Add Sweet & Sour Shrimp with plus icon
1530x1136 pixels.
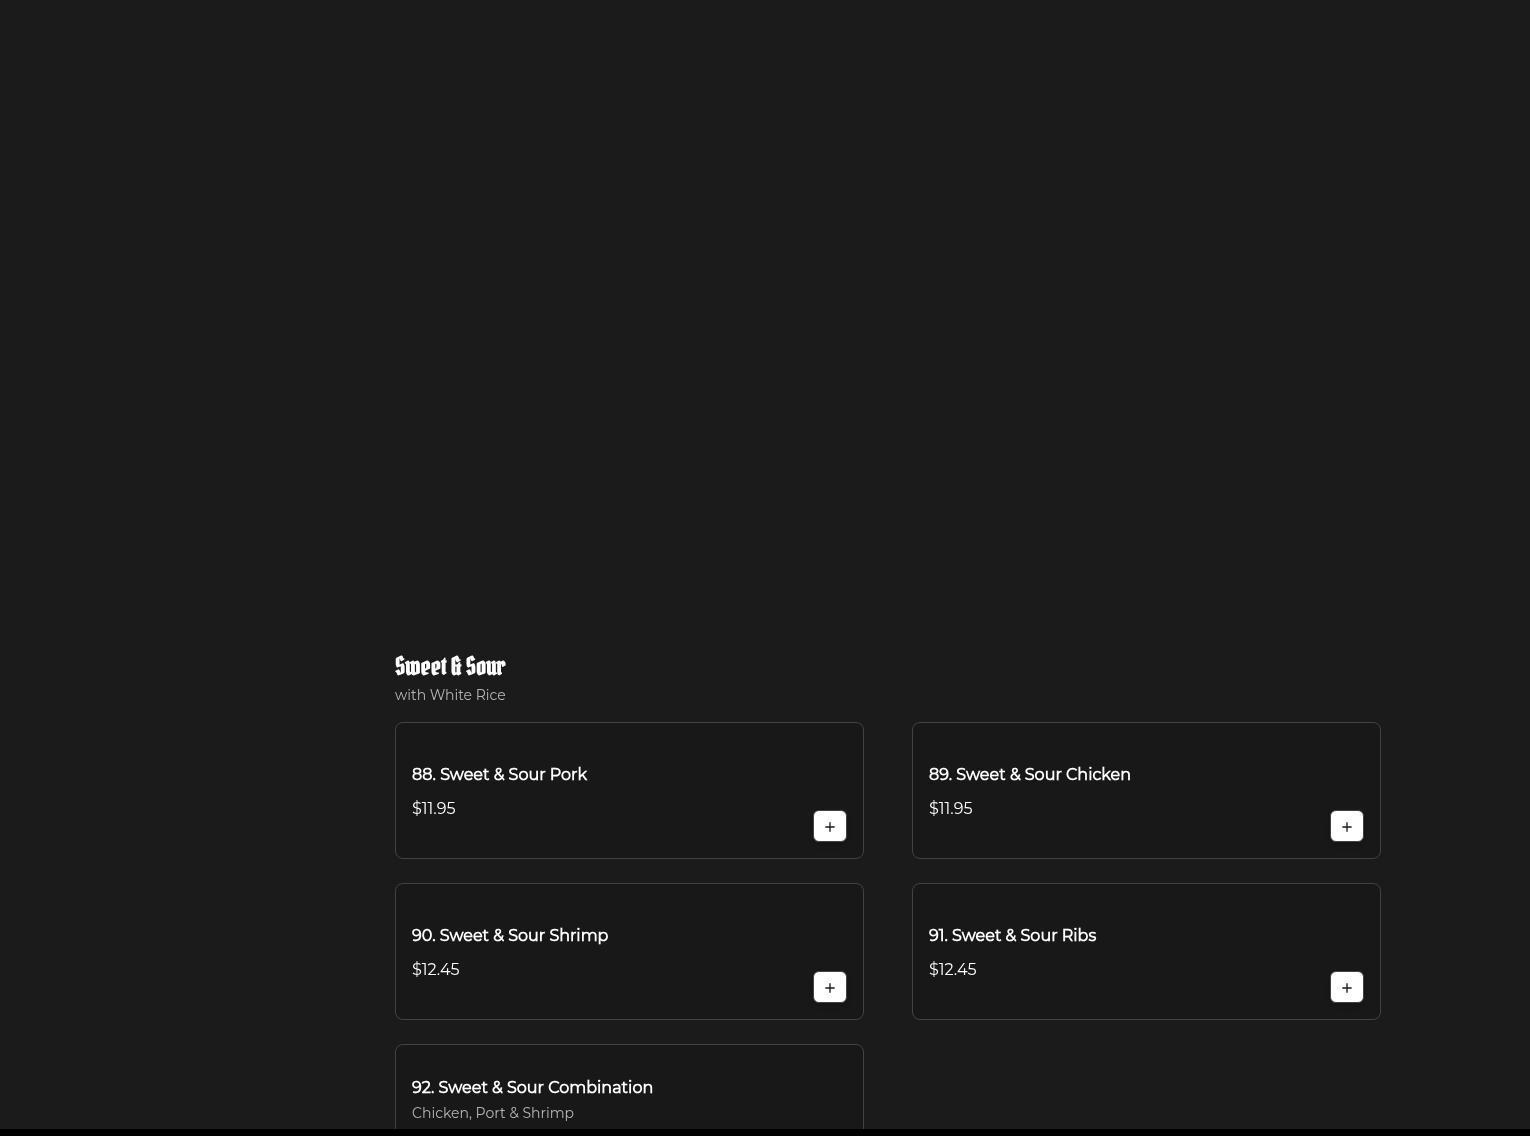pos(829,987)
